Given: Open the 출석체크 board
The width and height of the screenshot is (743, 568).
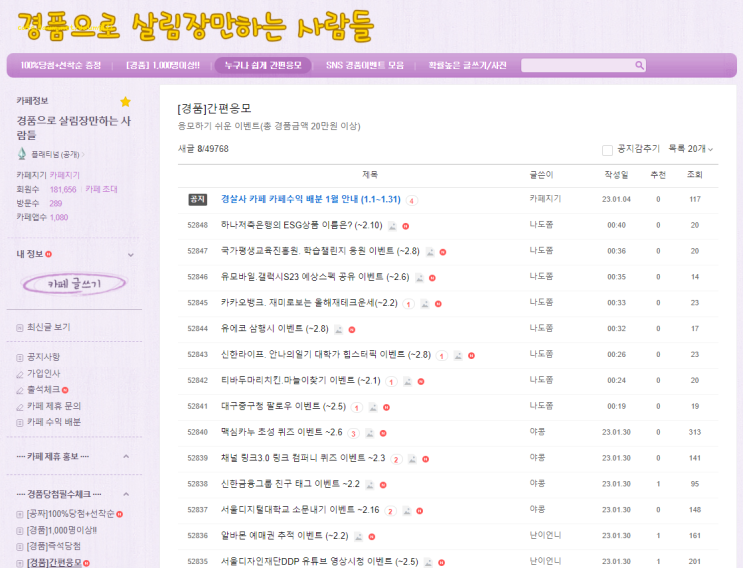Looking at the screenshot, I should pyautogui.click(x=44, y=390).
